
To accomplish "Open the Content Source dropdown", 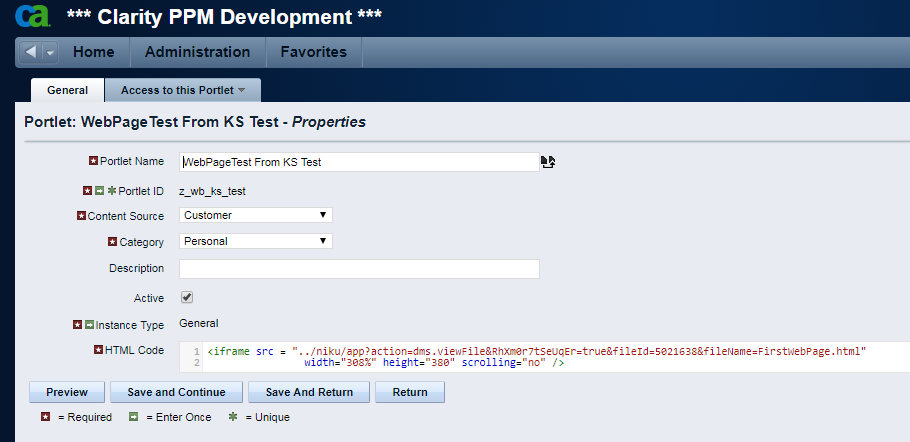I will [255, 215].
